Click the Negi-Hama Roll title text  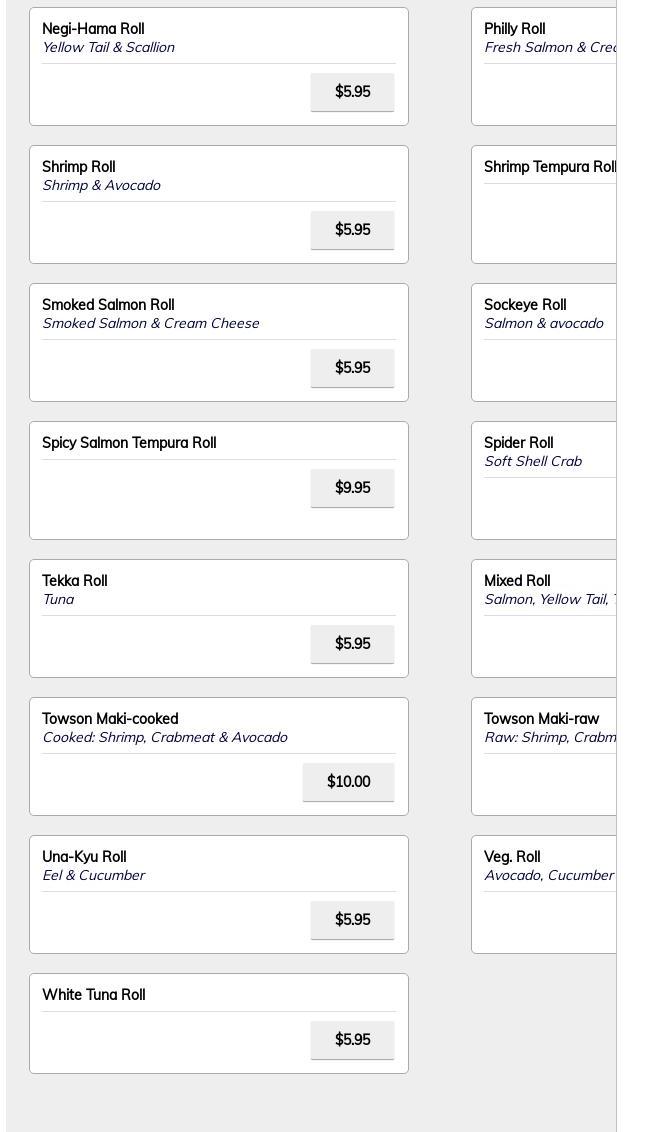[x=93, y=29]
